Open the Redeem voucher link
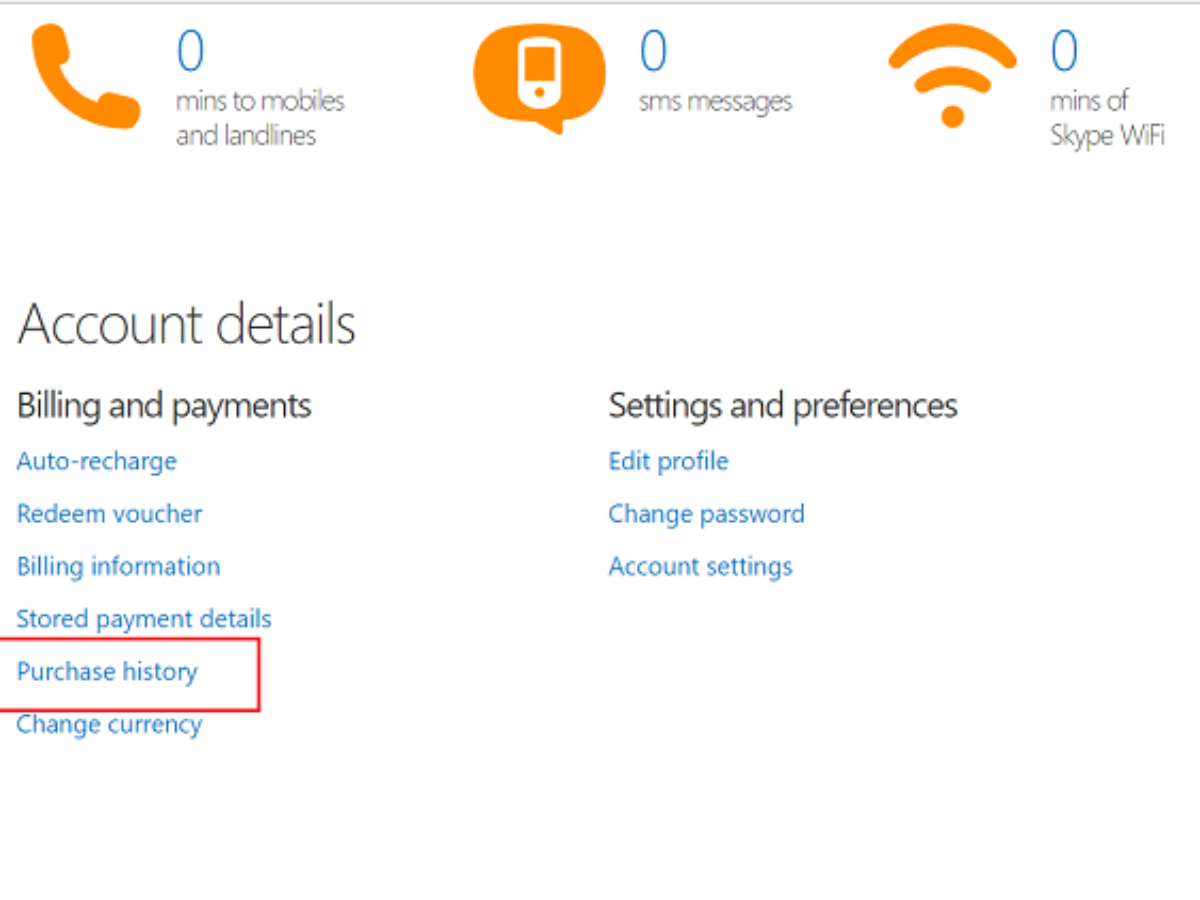Screen dimensions: 1200x900 pos(110,514)
